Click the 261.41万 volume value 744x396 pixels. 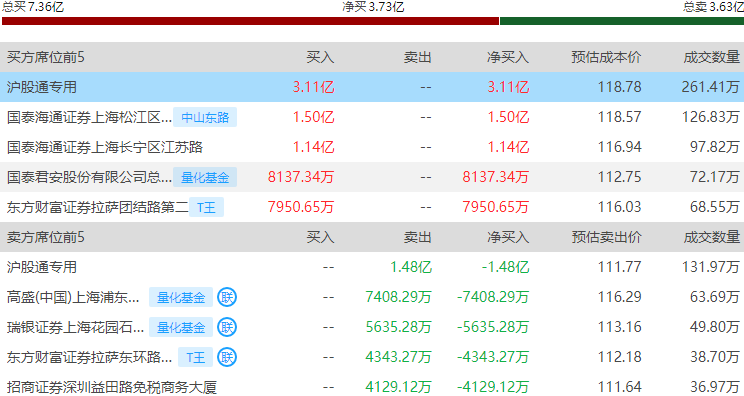coord(711,87)
